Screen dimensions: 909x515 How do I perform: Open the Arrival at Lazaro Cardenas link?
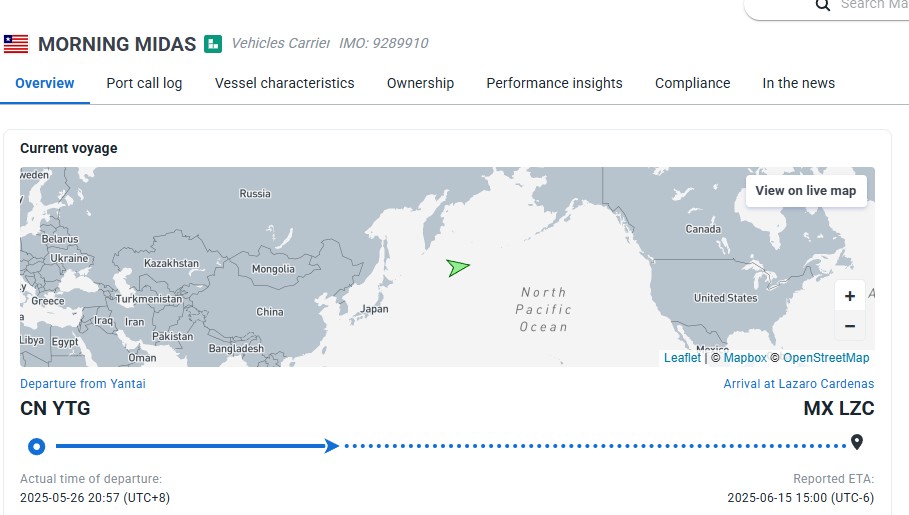(798, 384)
